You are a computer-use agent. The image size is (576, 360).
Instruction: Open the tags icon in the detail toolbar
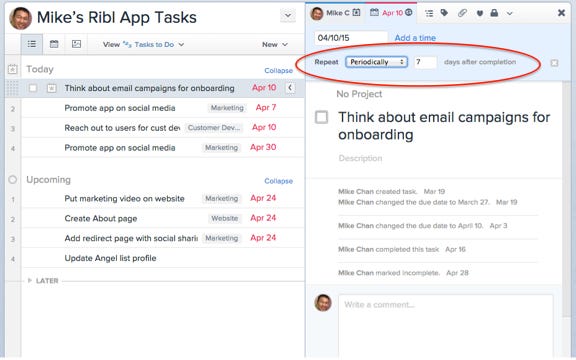444,13
